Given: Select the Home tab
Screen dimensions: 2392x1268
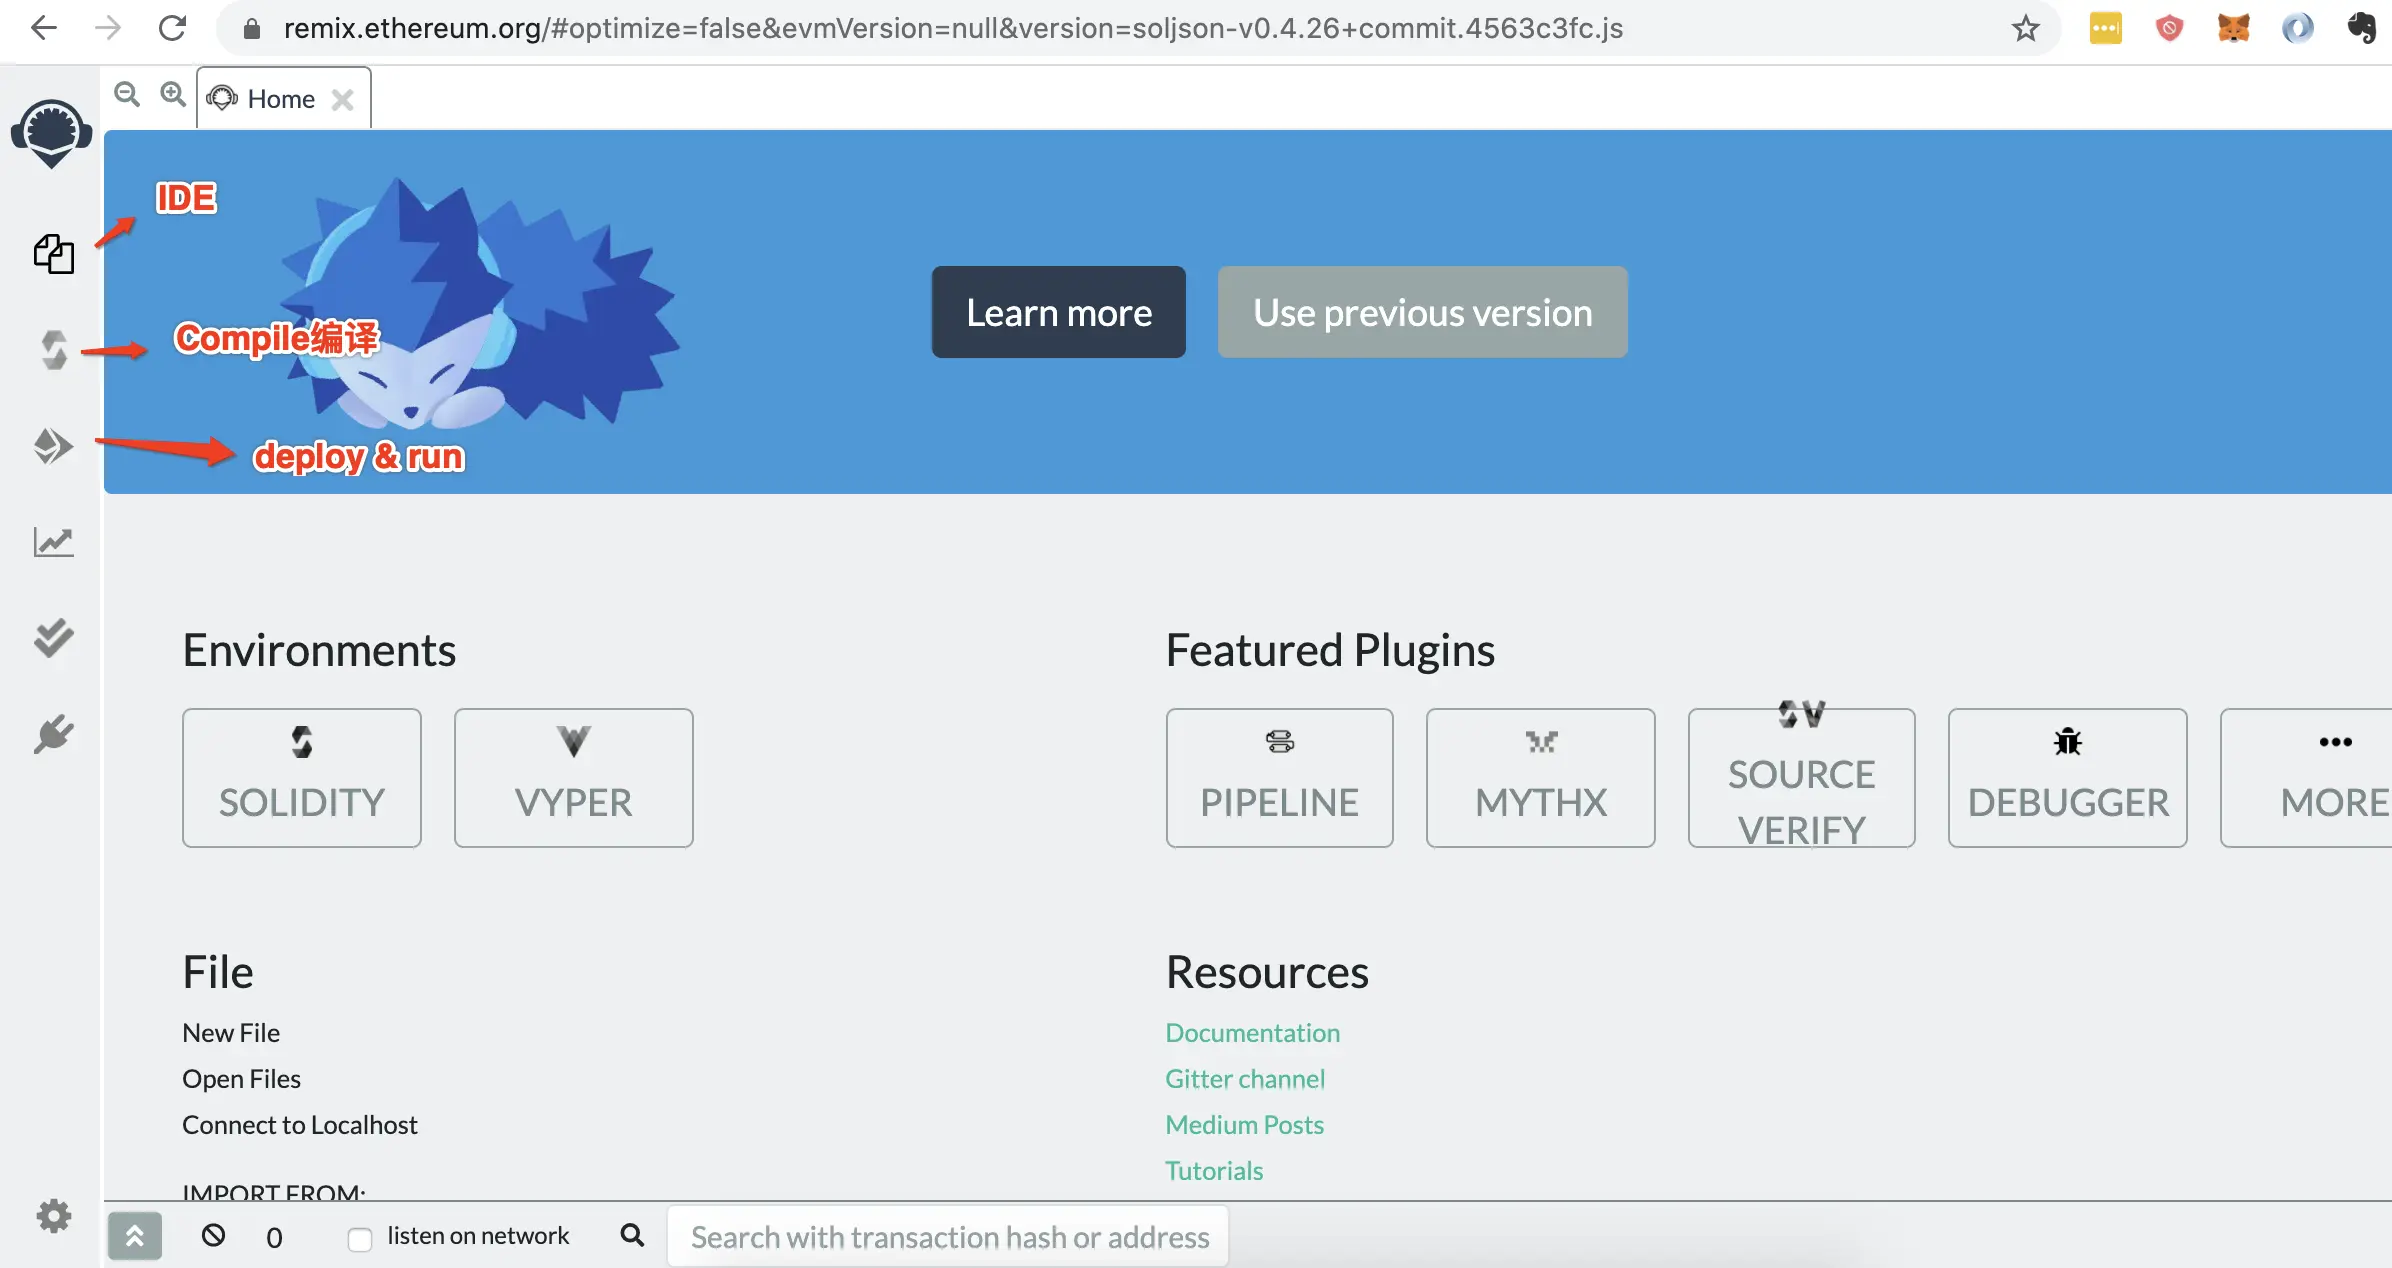Looking at the screenshot, I should point(280,99).
